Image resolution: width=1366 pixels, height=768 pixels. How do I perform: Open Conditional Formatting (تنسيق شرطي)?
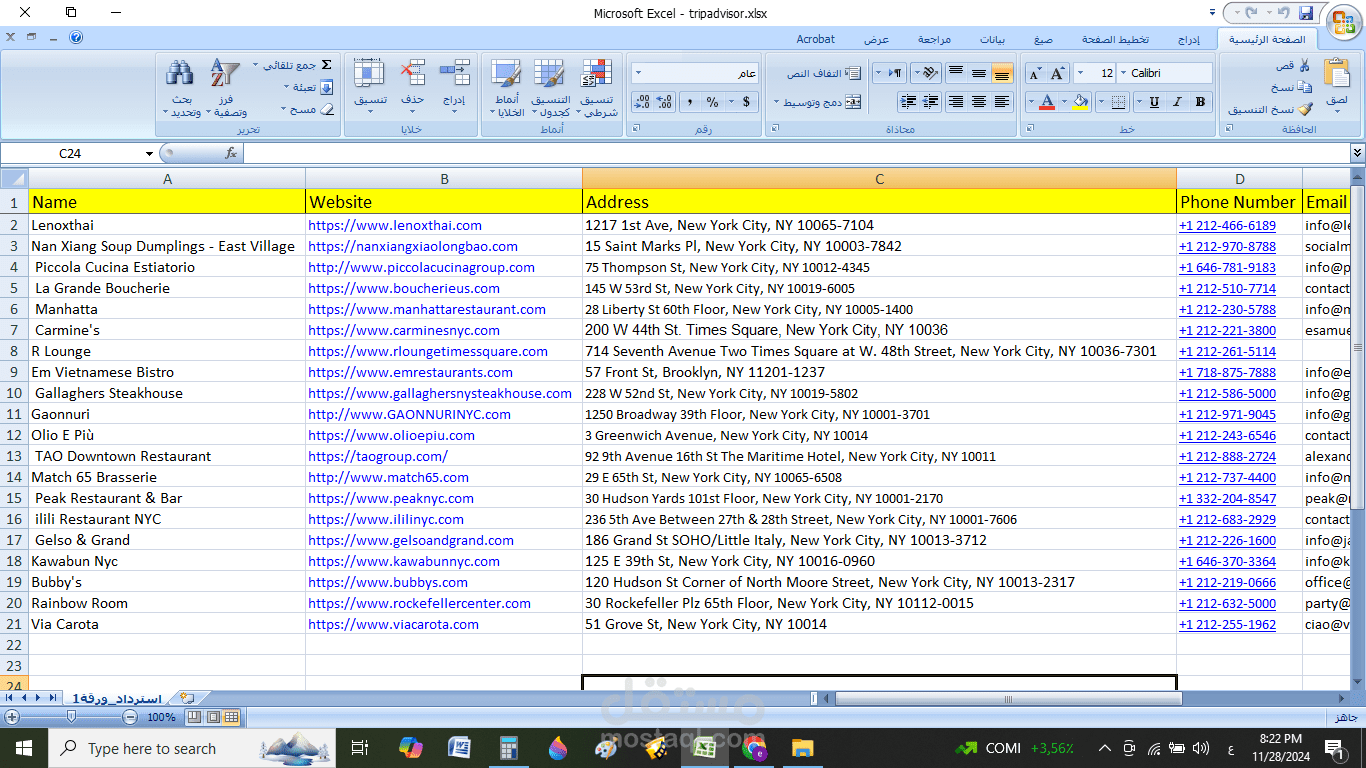click(597, 88)
